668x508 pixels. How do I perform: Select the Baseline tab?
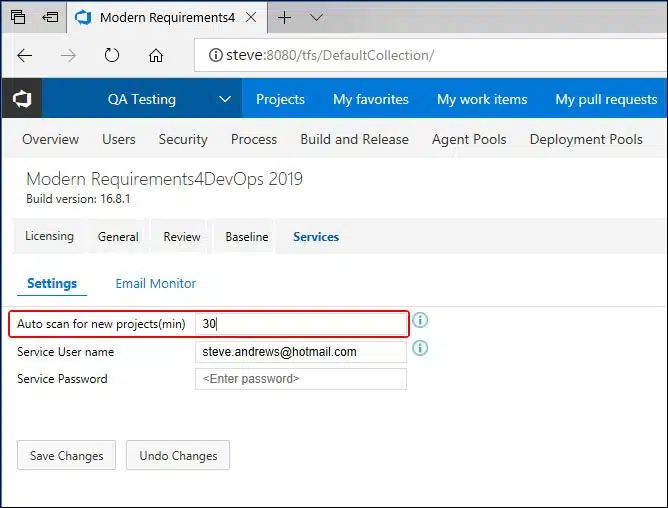(246, 237)
